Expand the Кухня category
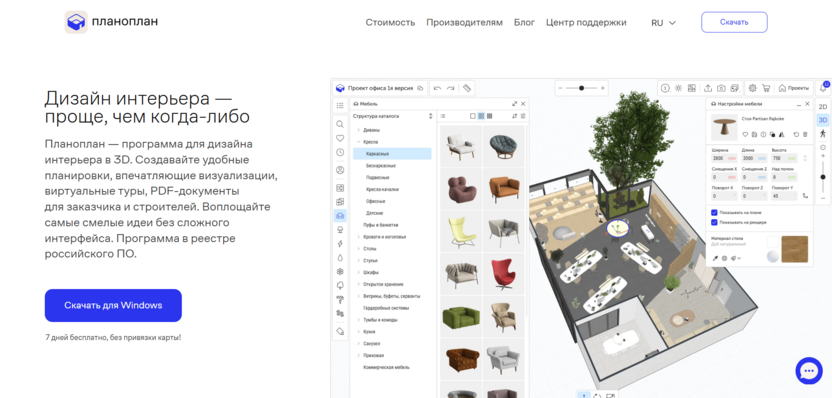Image resolution: width=832 pixels, height=398 pixels. pyautogui.click(x=359, y=332)
